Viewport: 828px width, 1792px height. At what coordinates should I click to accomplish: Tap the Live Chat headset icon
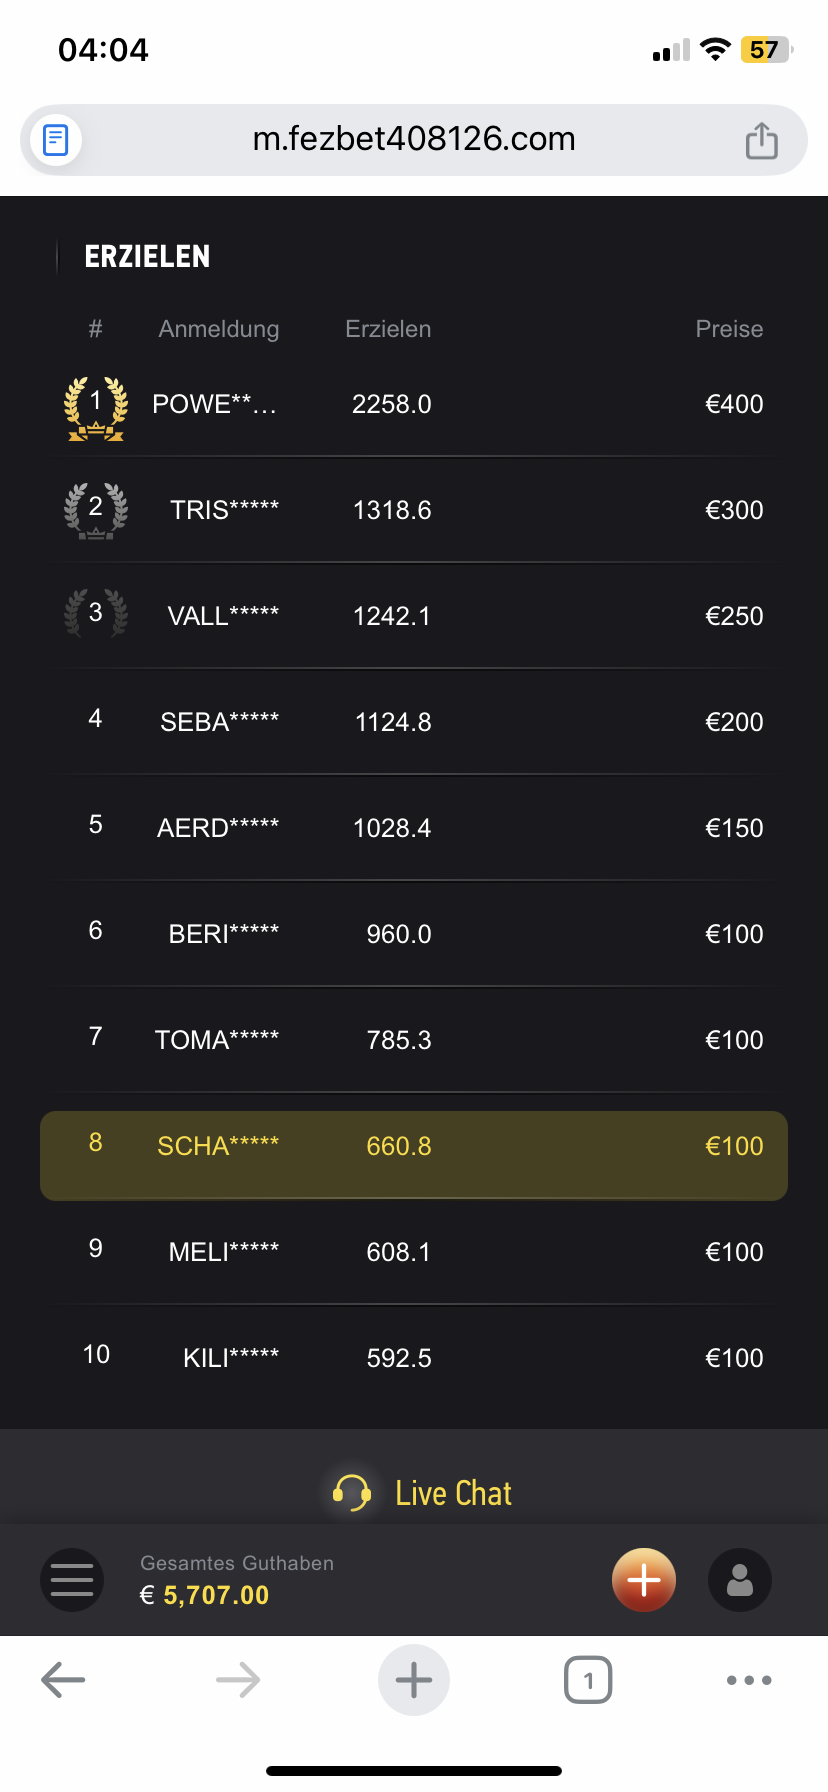pos(352,1493)
